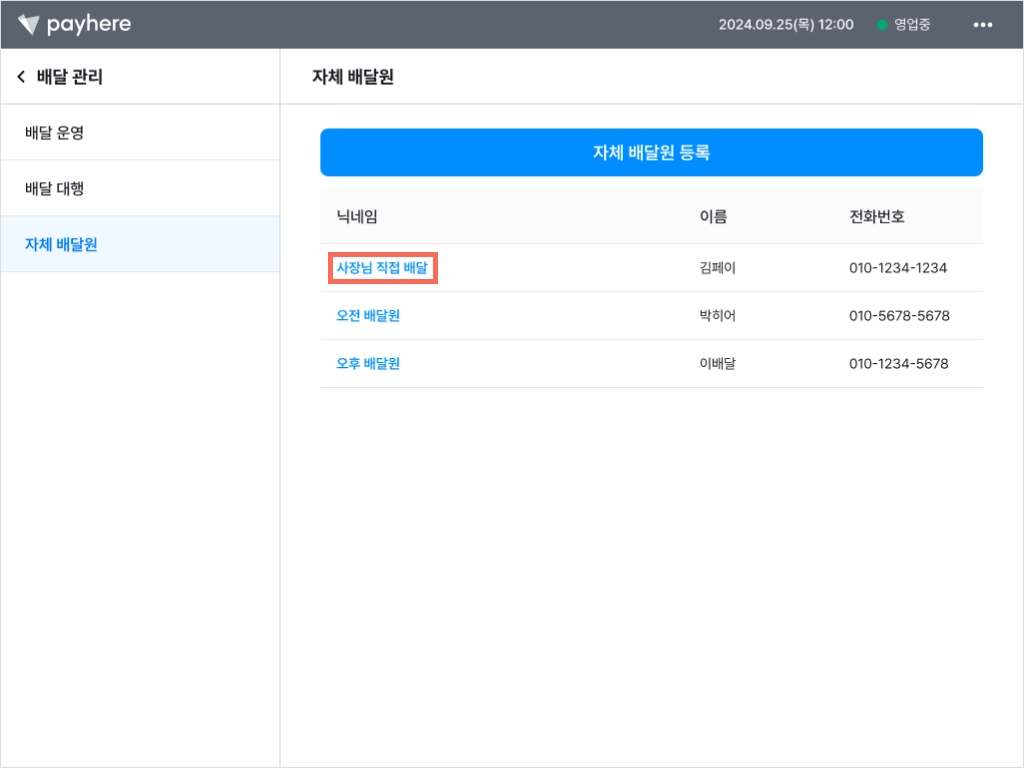Open the 사장님 직접 배달 courier
This screenshot has height=768, width=1024.
pyautogui.click(x=382, y=268)
